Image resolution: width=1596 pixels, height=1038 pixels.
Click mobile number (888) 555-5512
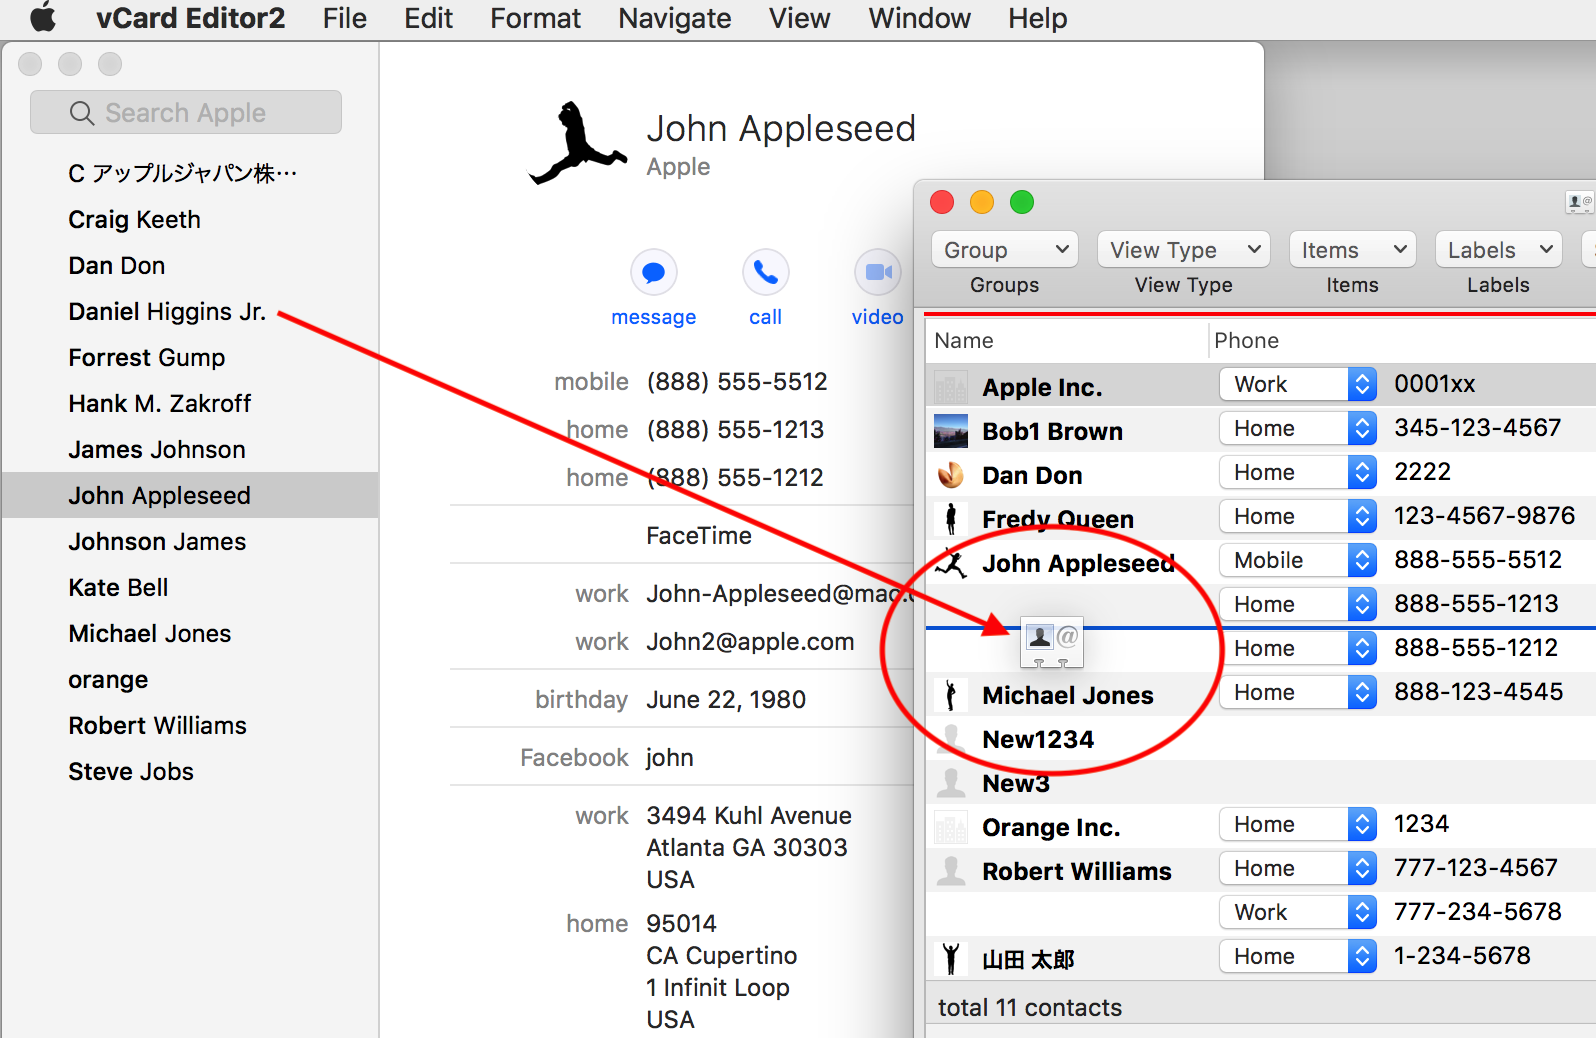point(737,382)
